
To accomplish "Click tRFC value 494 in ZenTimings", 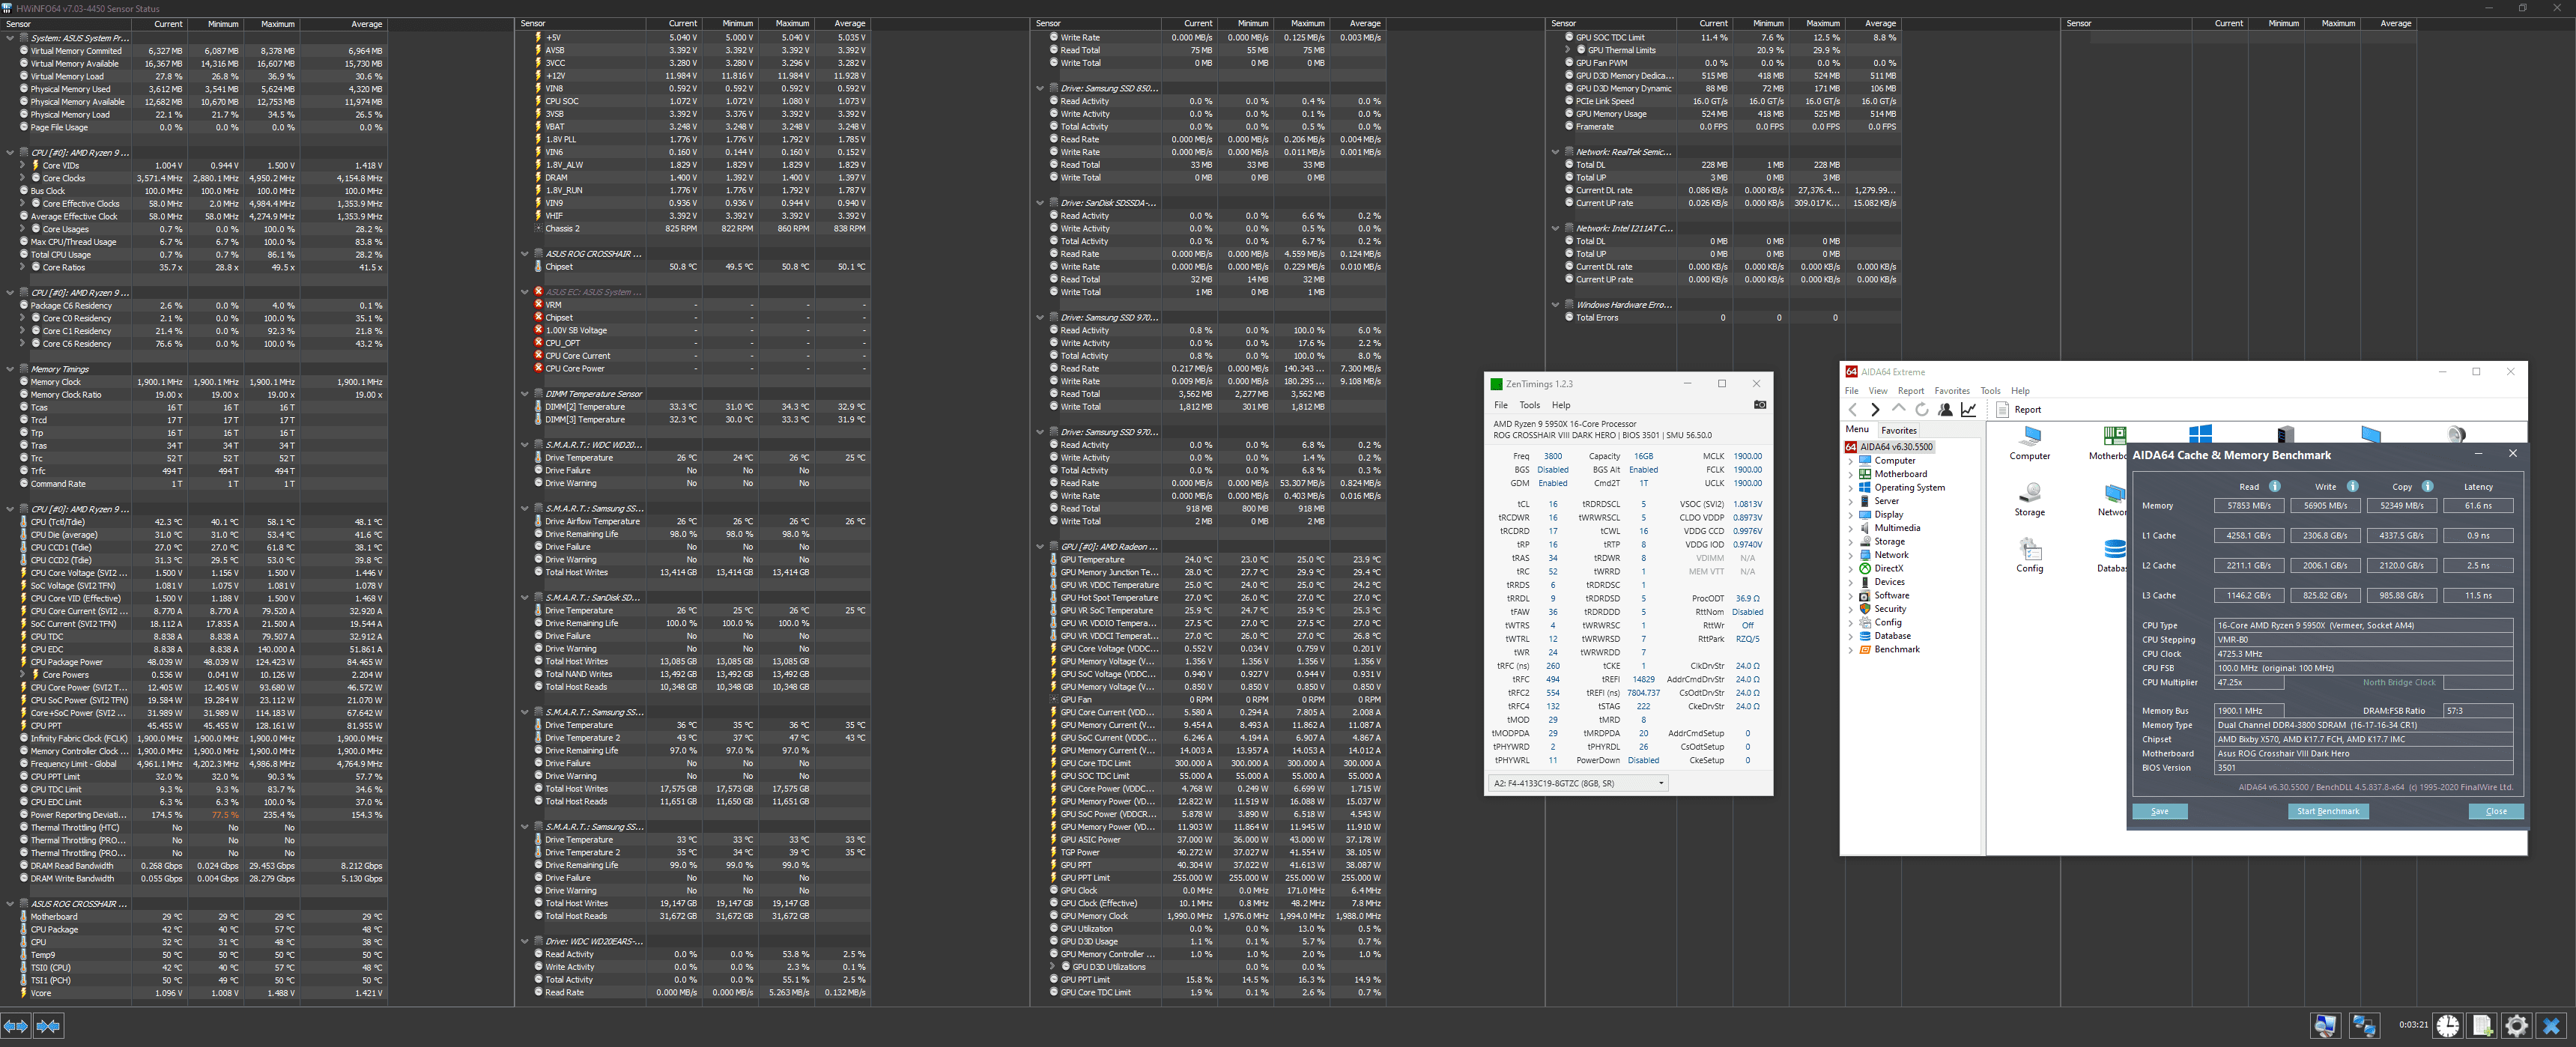I will pos(1552,679).
